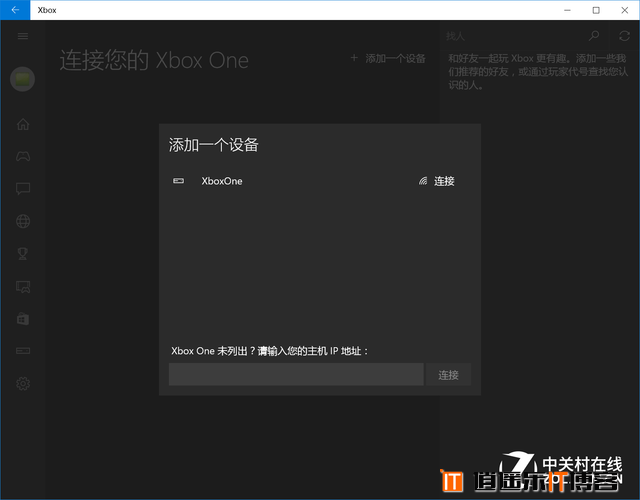Open the Store bag icon
This screenshot has width=640, height=500.
point(23,319)
